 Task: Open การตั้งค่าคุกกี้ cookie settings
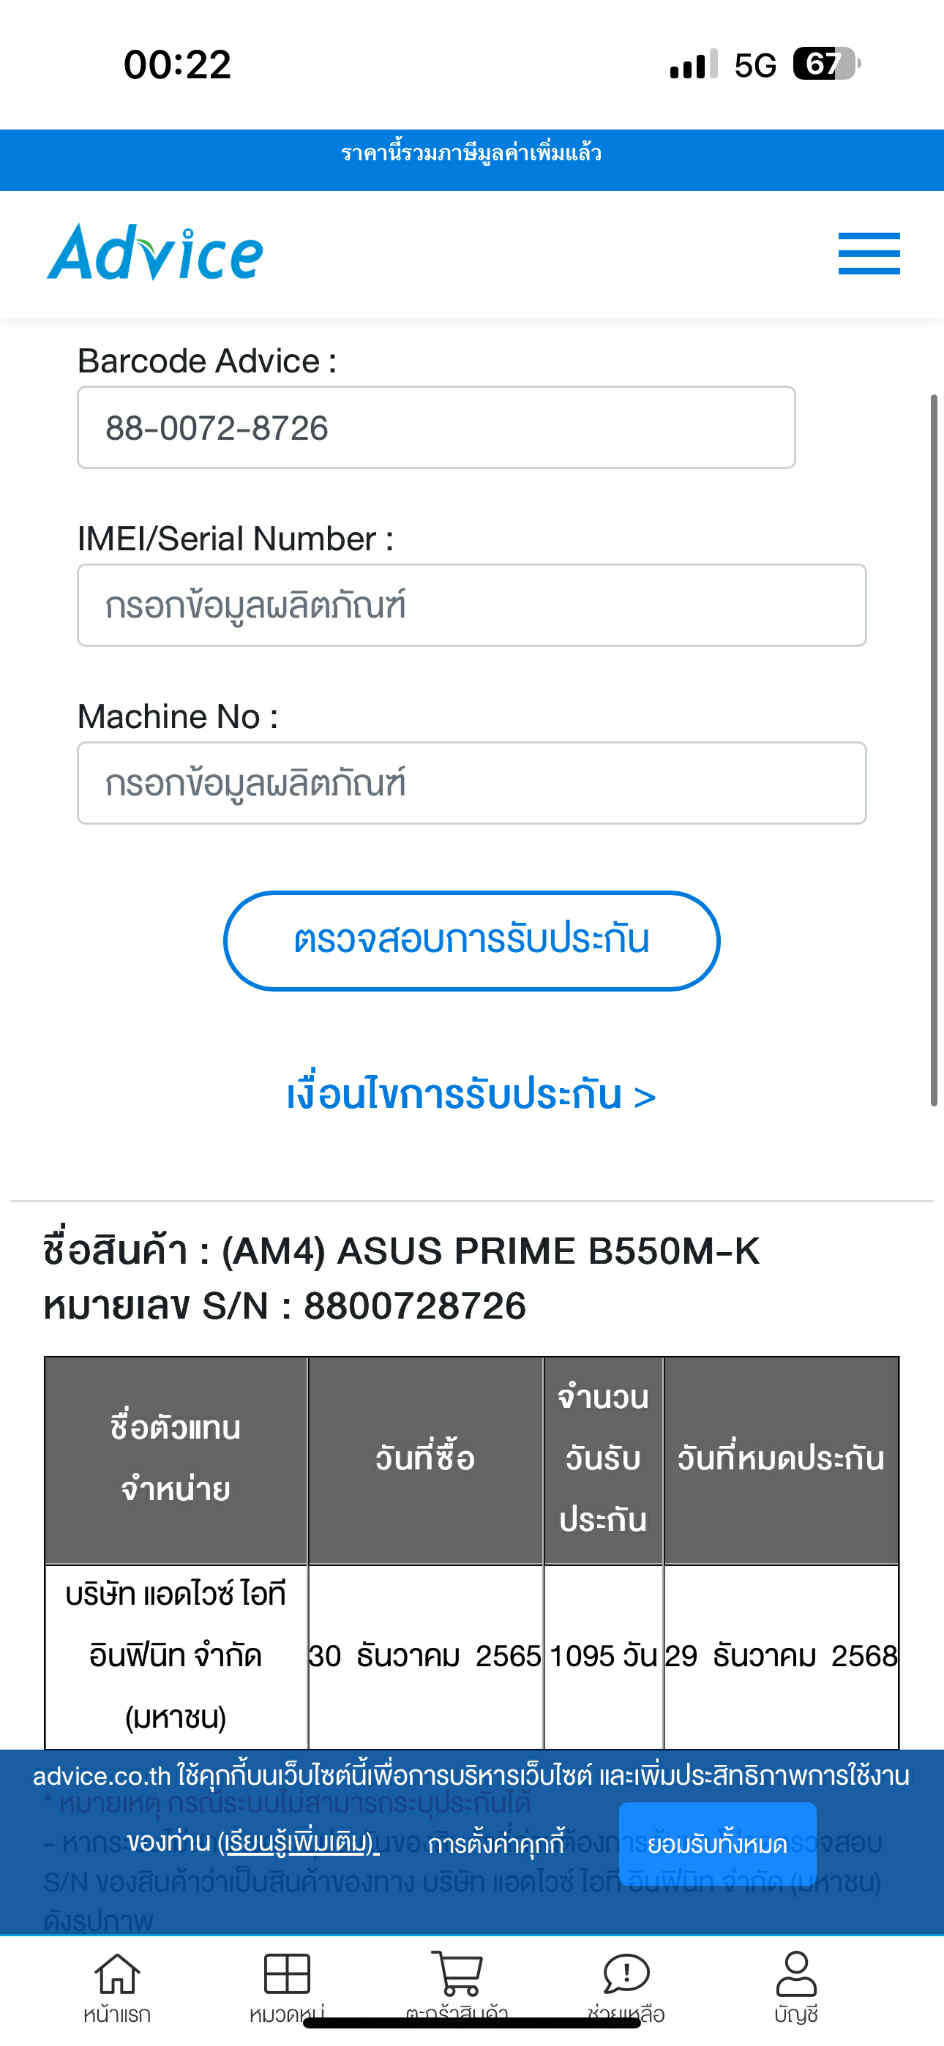pos(496,1842)
